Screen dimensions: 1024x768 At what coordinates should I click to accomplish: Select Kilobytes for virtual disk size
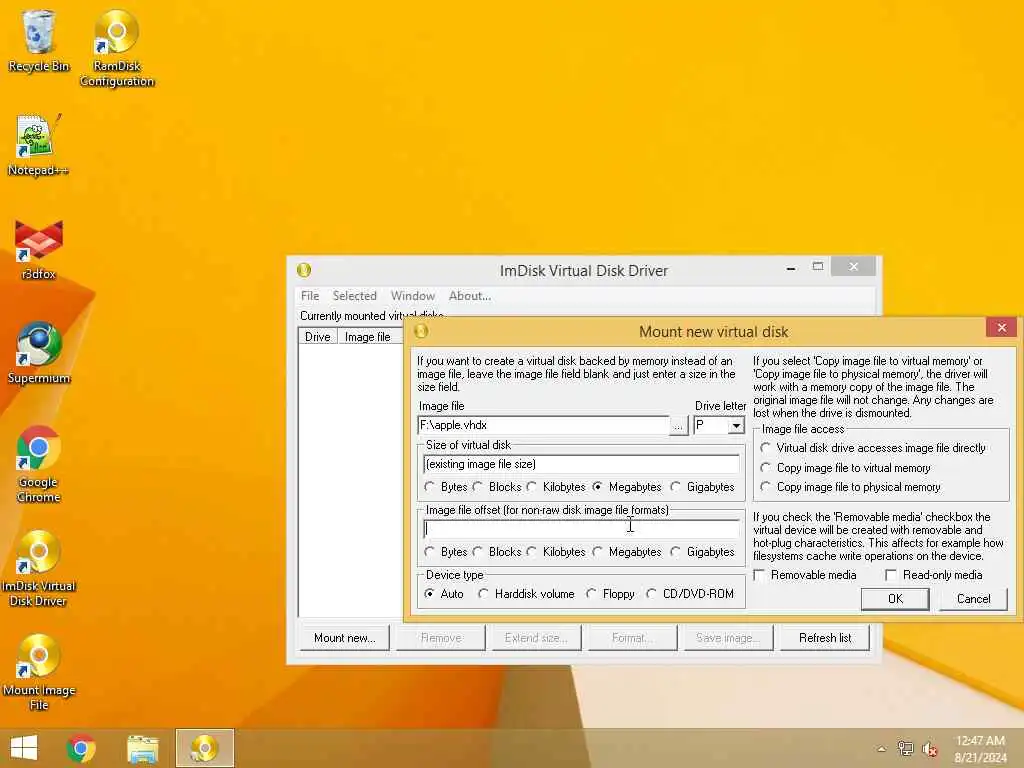point(556,487)
